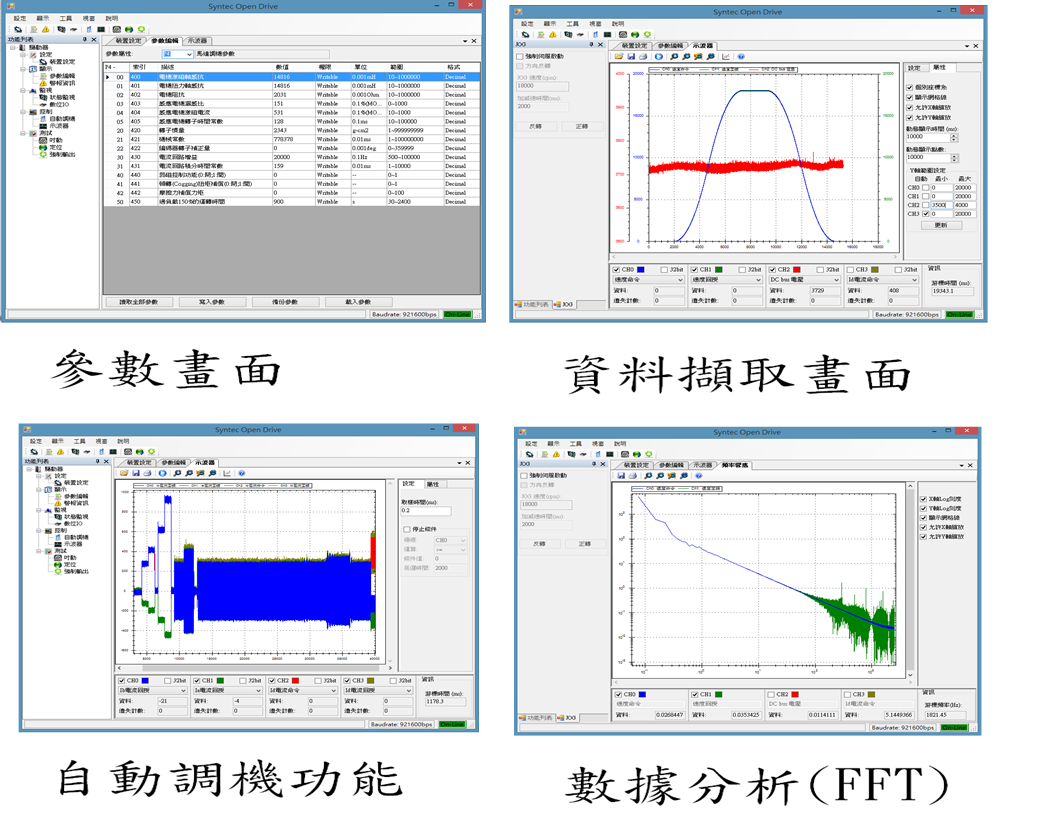Click the chart graph icon in top-right oscilloscope toolbar

click(726, 57)
